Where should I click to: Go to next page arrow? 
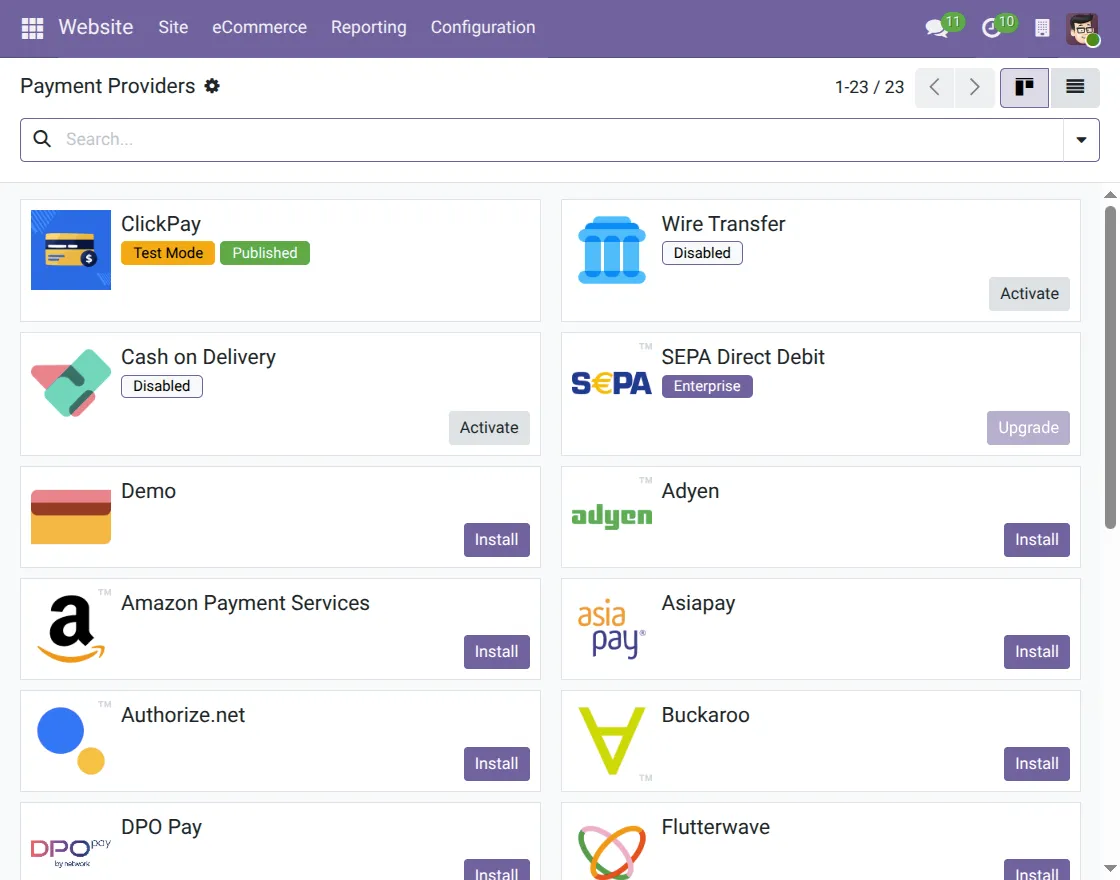[974, 87]
